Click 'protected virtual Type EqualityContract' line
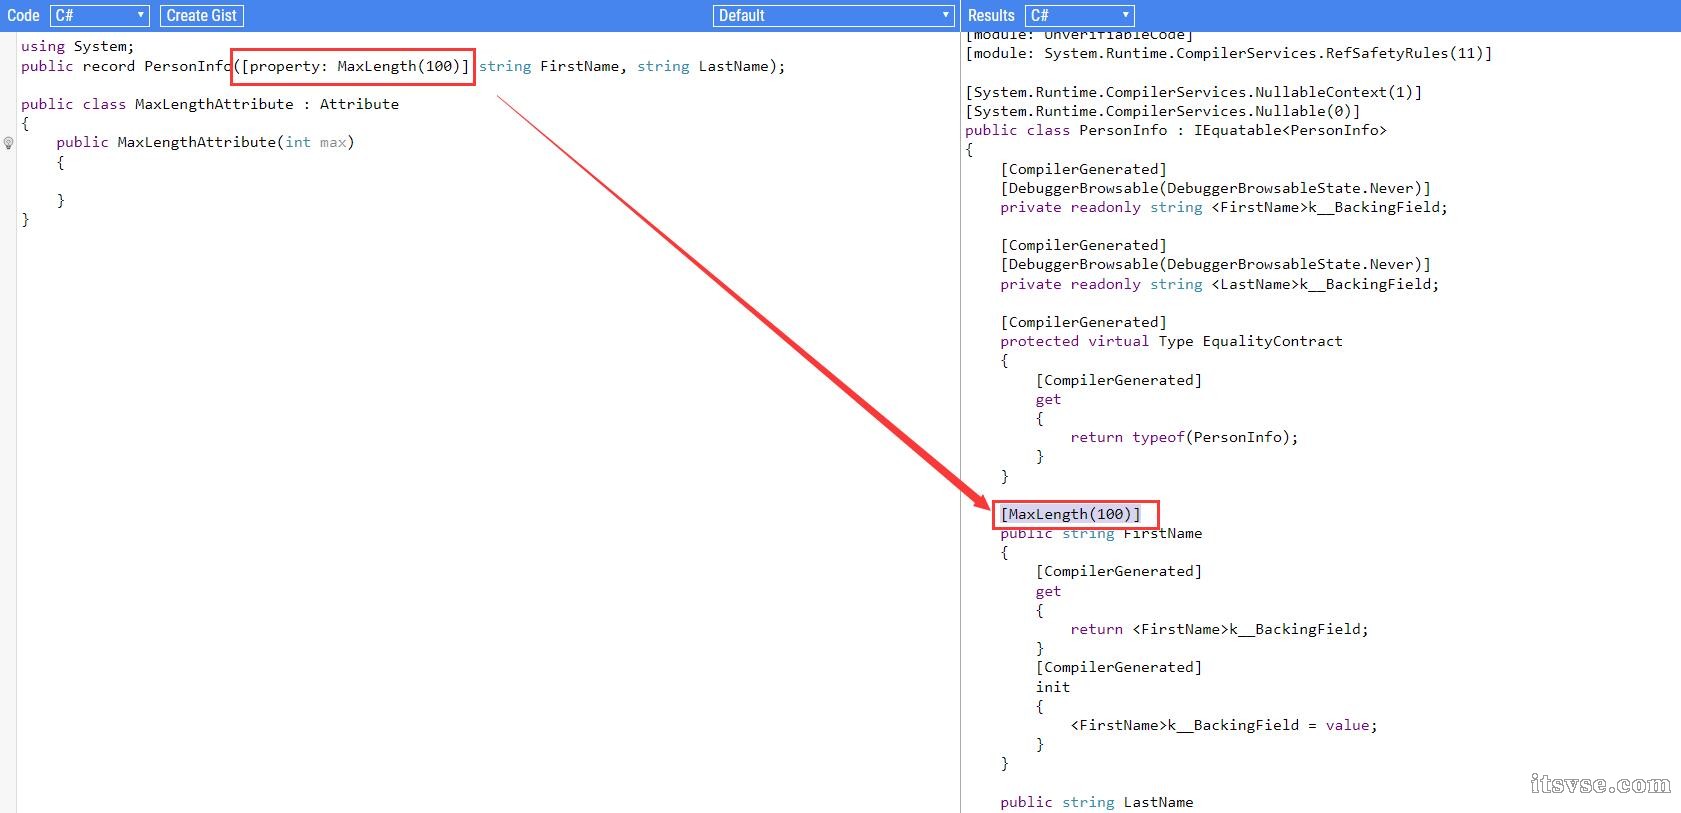This screenshot has width=1681, height=813. (x=1171, y=341)
